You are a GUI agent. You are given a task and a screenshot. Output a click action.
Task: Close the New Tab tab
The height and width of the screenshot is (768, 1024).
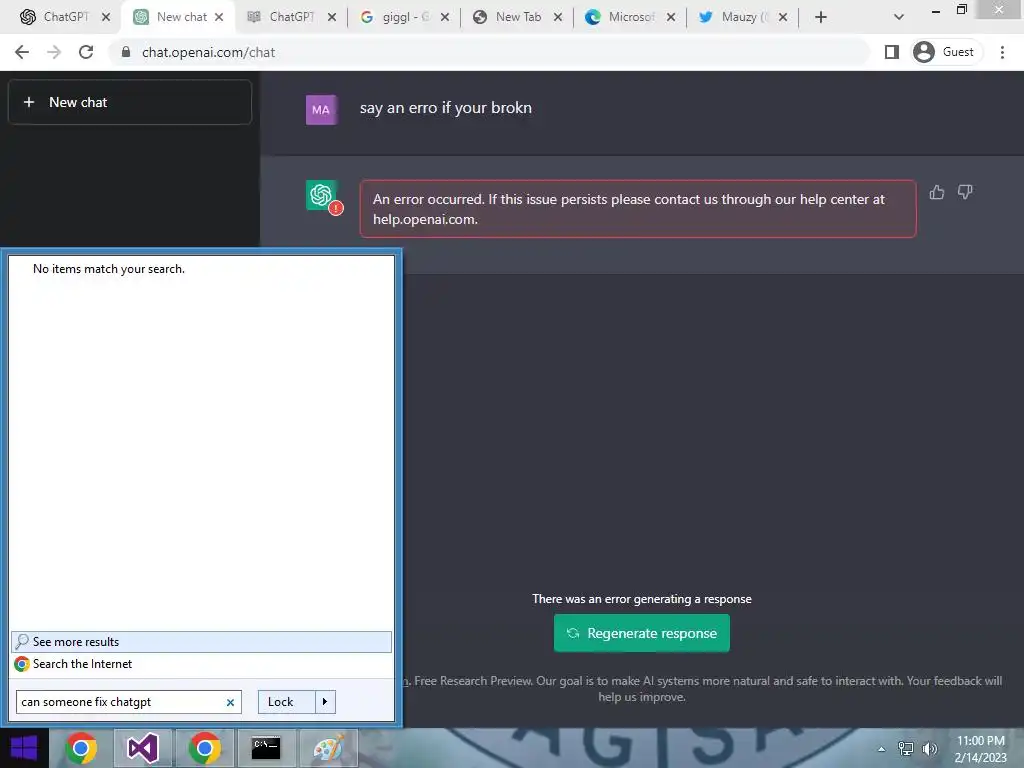pyautogui.click(x=558, y=18)
